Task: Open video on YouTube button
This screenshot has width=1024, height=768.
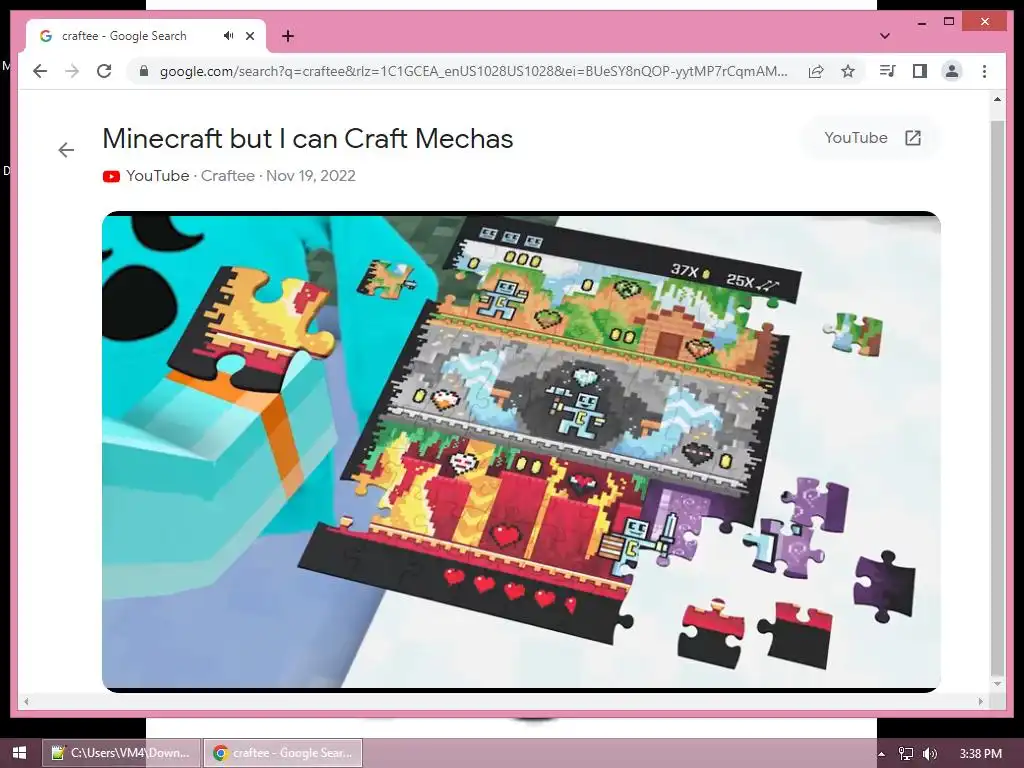Action: click(x=872, y=138)
